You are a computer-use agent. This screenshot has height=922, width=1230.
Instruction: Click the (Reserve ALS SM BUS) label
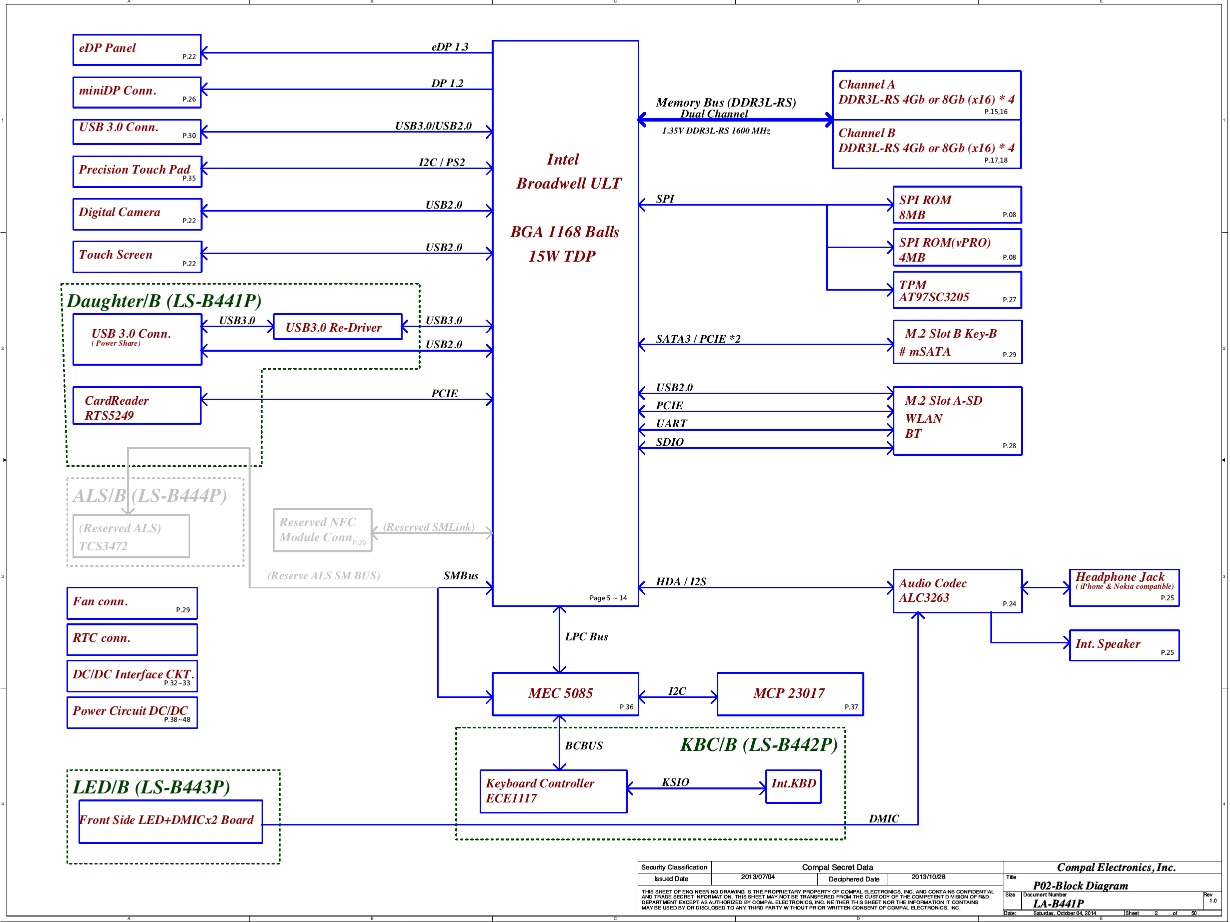pyautogui.click(x=323, y=576)
